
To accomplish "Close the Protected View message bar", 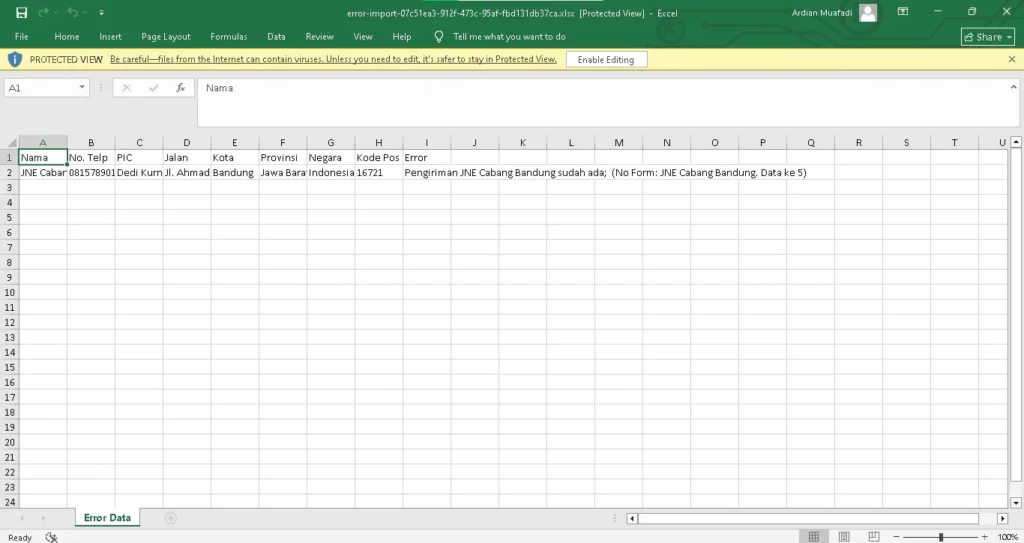I will point(1012,59).
